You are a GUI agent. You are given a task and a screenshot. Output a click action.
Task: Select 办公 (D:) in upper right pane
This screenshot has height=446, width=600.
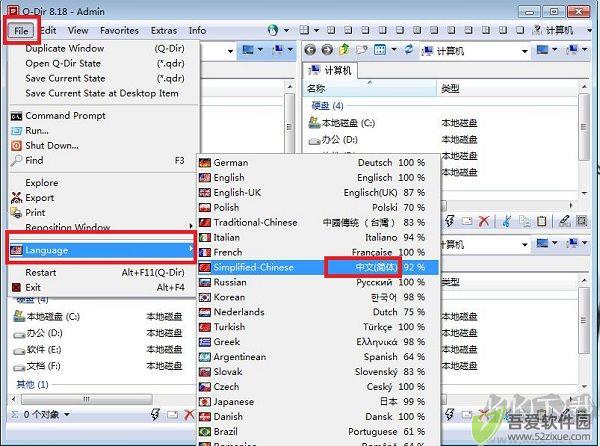click(333, 140)
